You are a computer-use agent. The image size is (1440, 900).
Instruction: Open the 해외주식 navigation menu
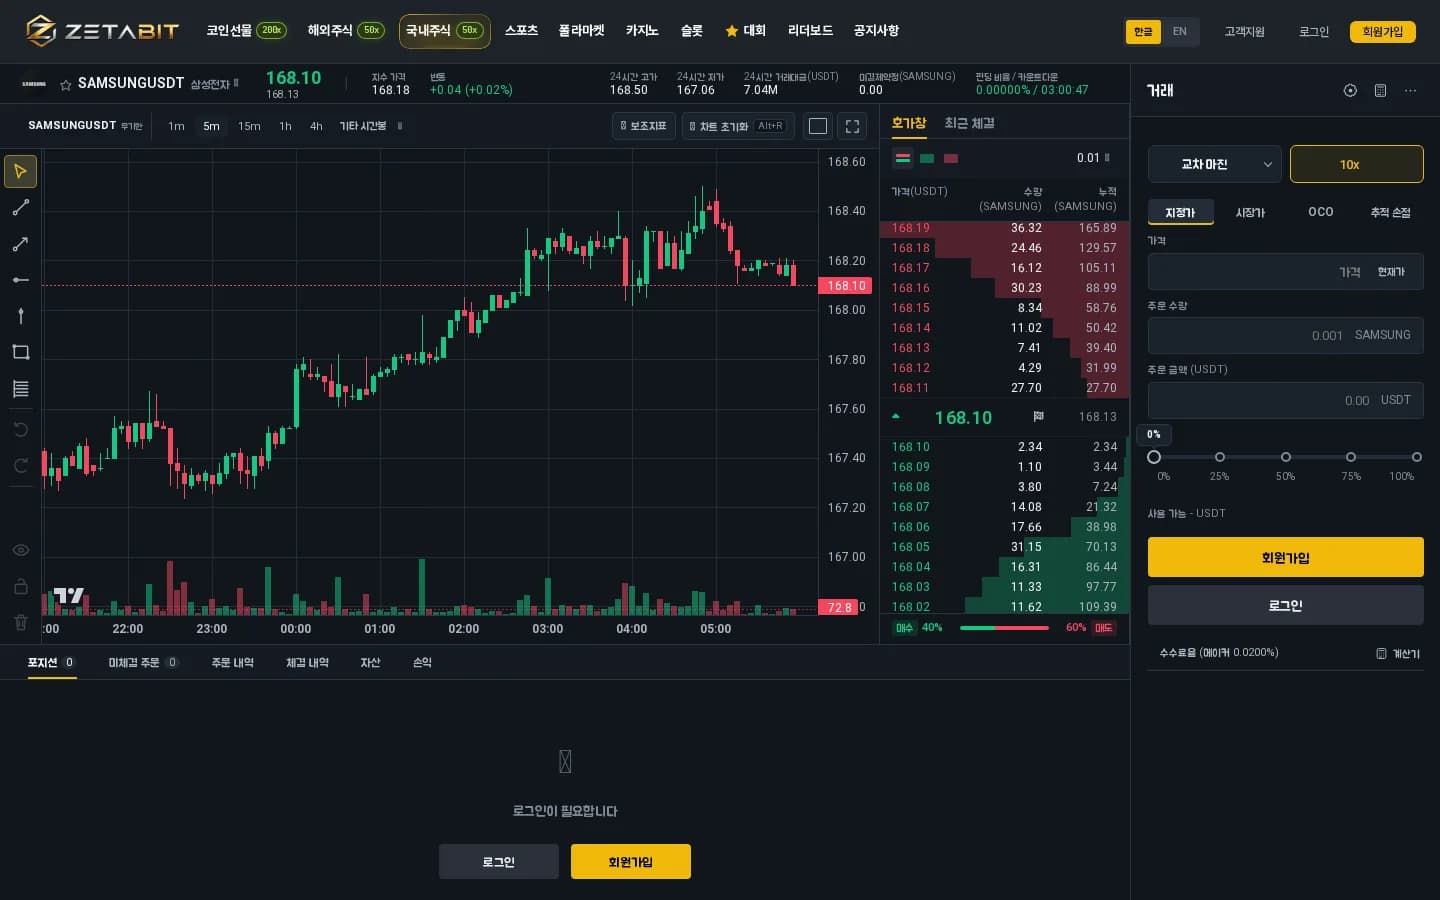coord(345,31)
